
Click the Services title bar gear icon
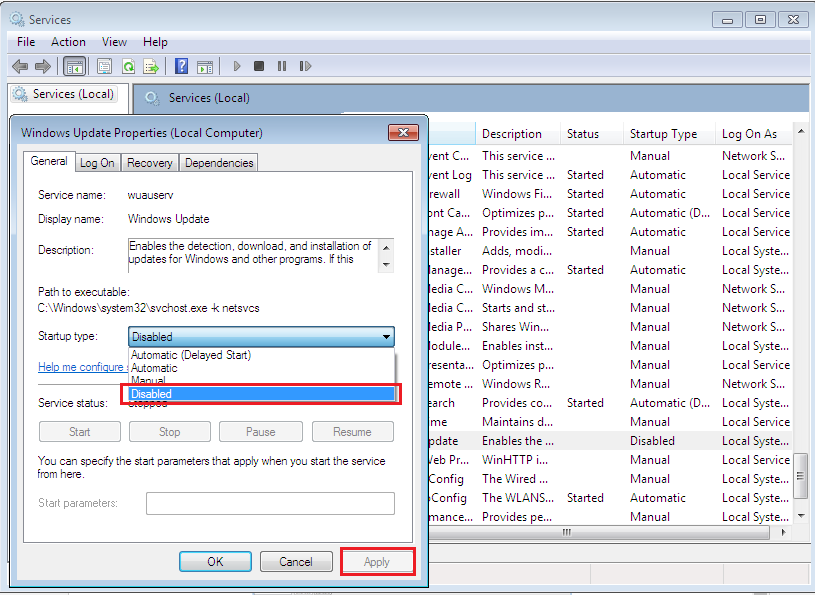click(17, 19)
